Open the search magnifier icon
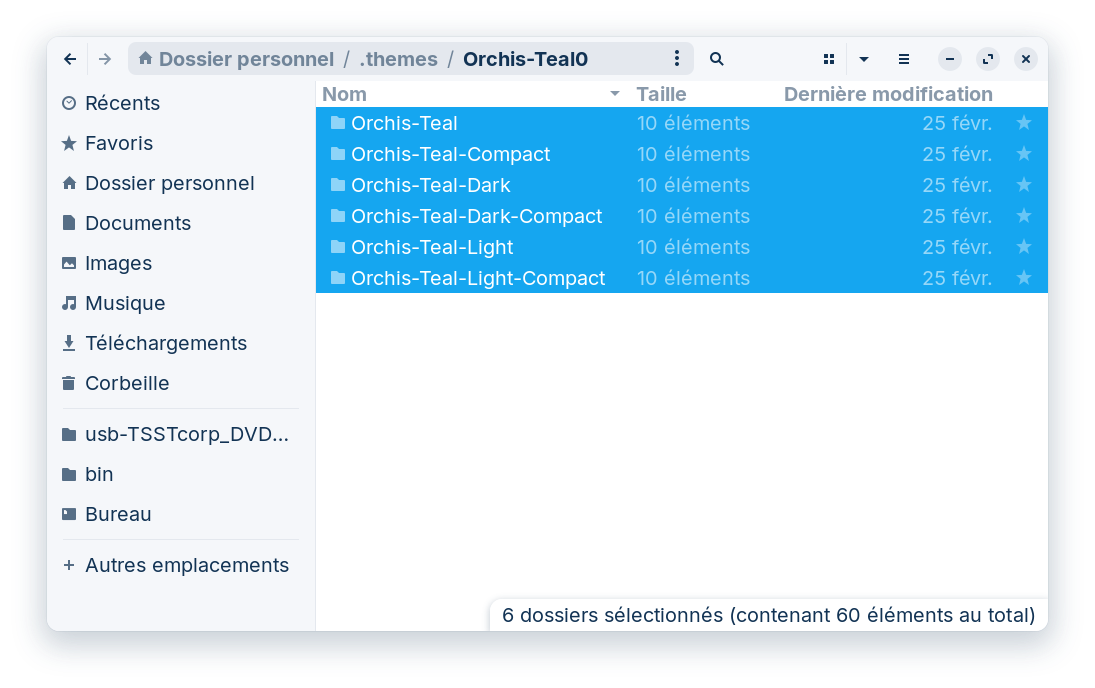The width and height of the screenshot is (1095, 688). point(716,59)
